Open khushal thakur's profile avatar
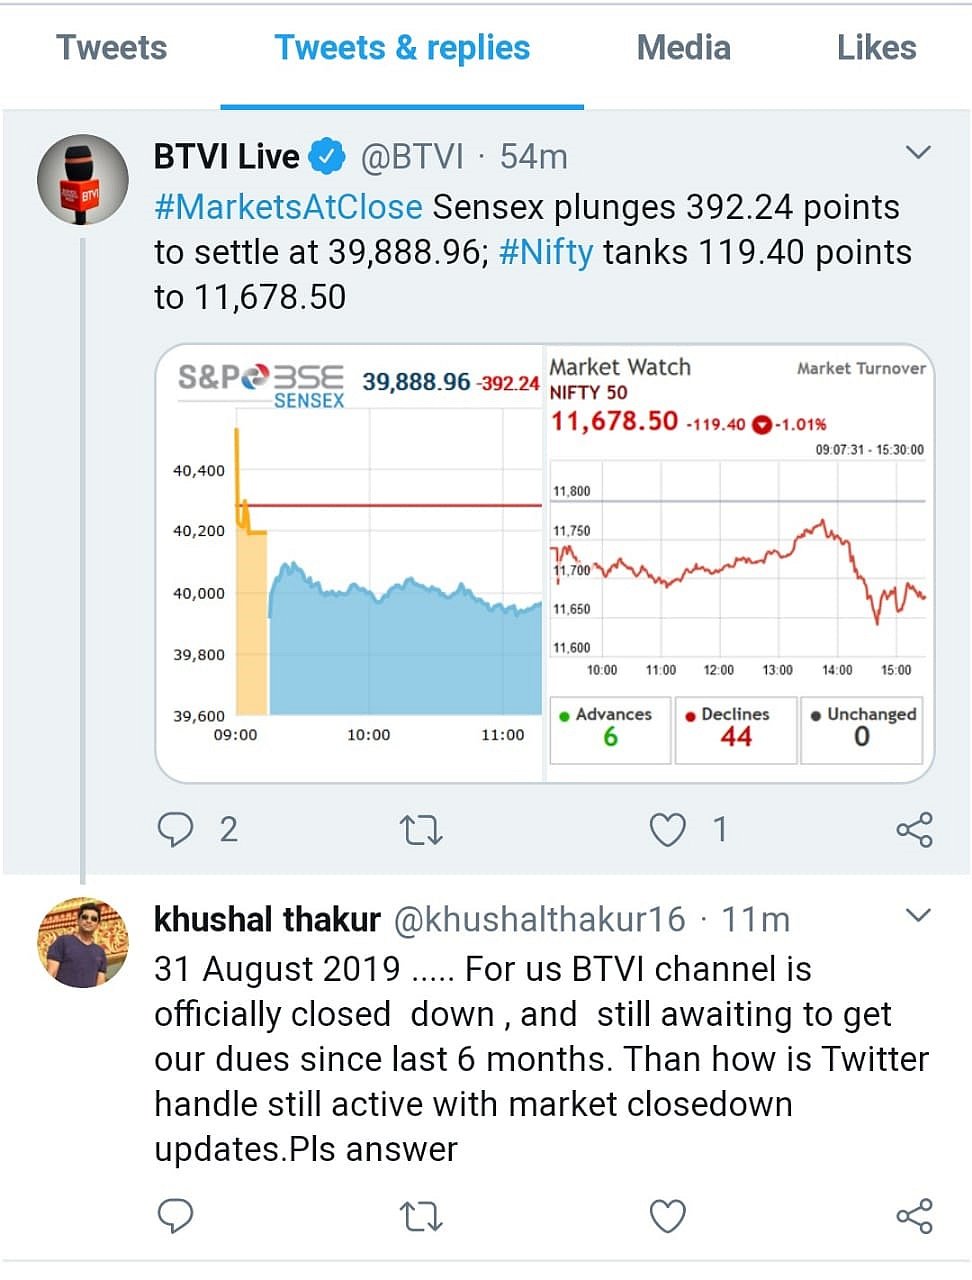The image size is (972, 1280). 83,942
